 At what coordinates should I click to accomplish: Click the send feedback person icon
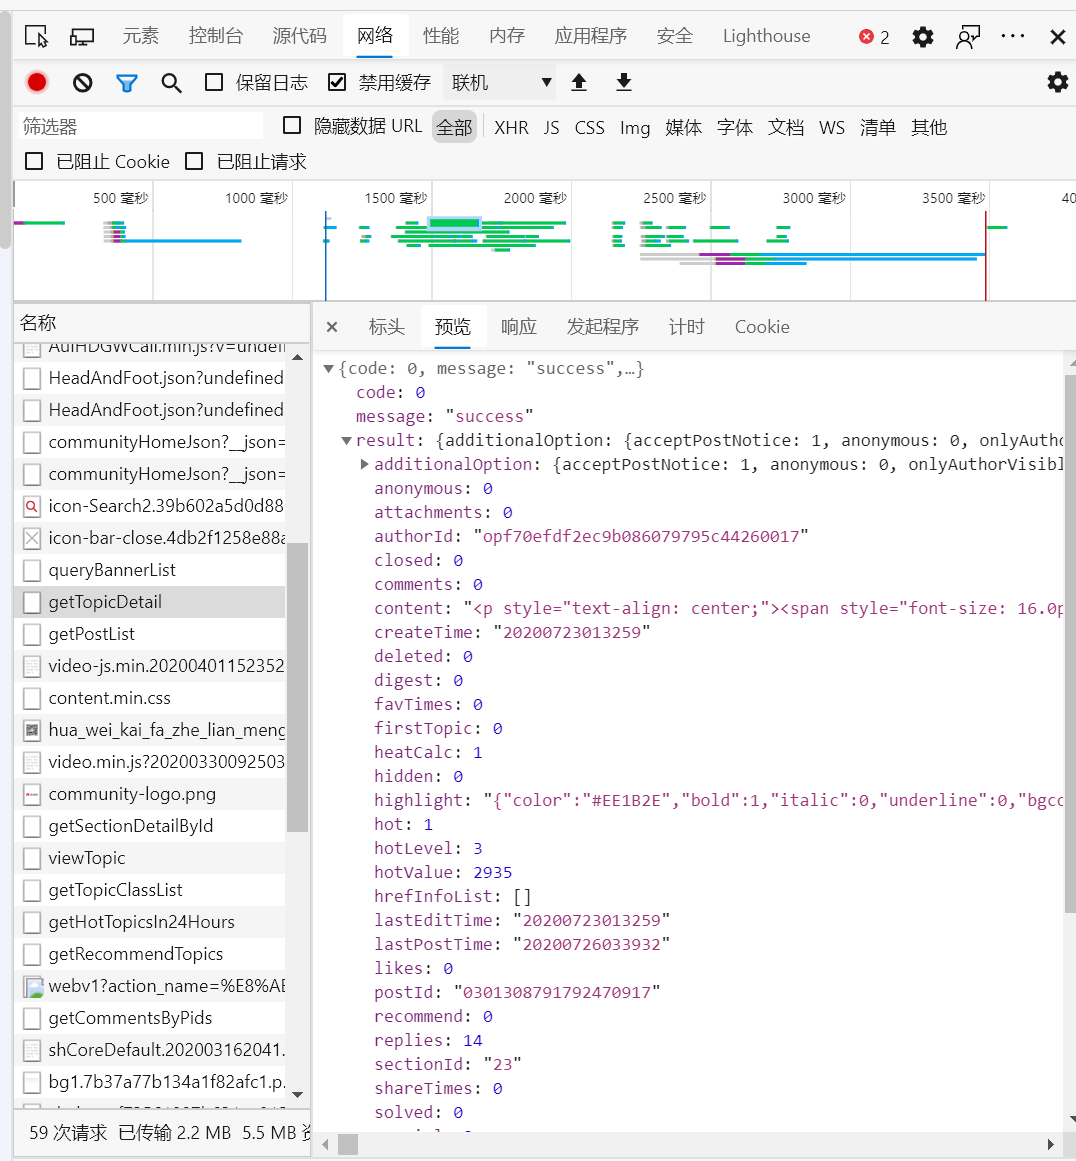[x=968, y=36]
